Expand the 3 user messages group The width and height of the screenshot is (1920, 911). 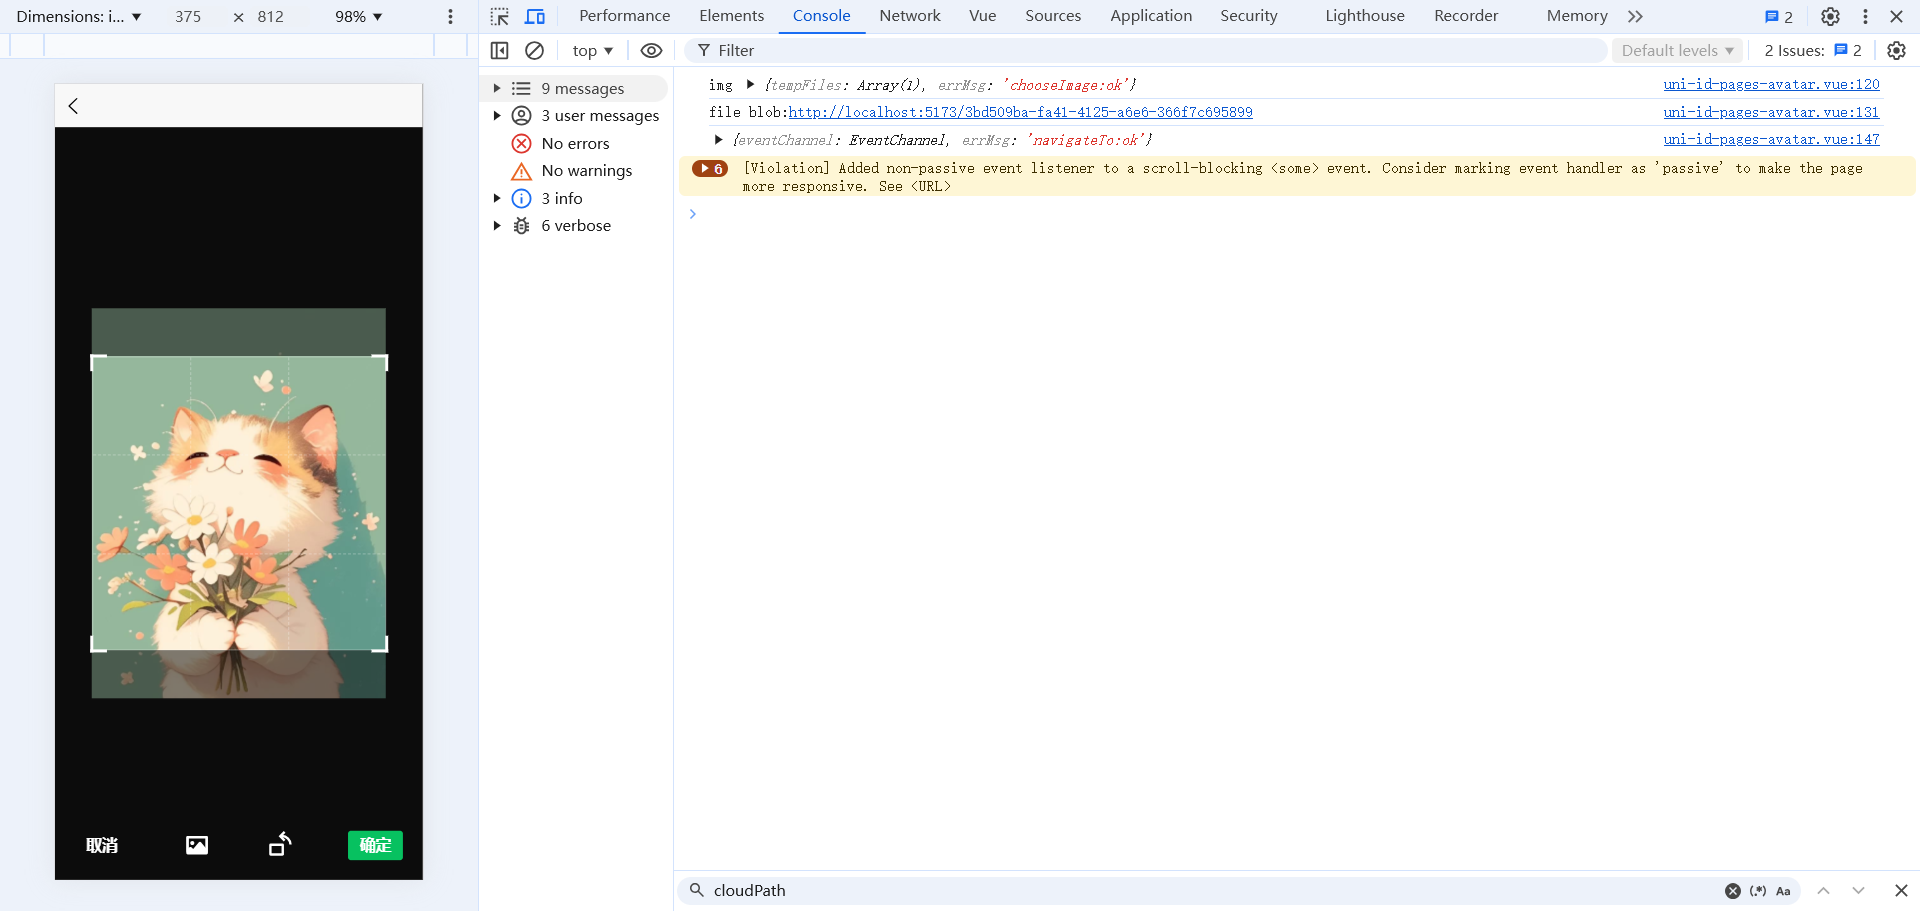497,115
